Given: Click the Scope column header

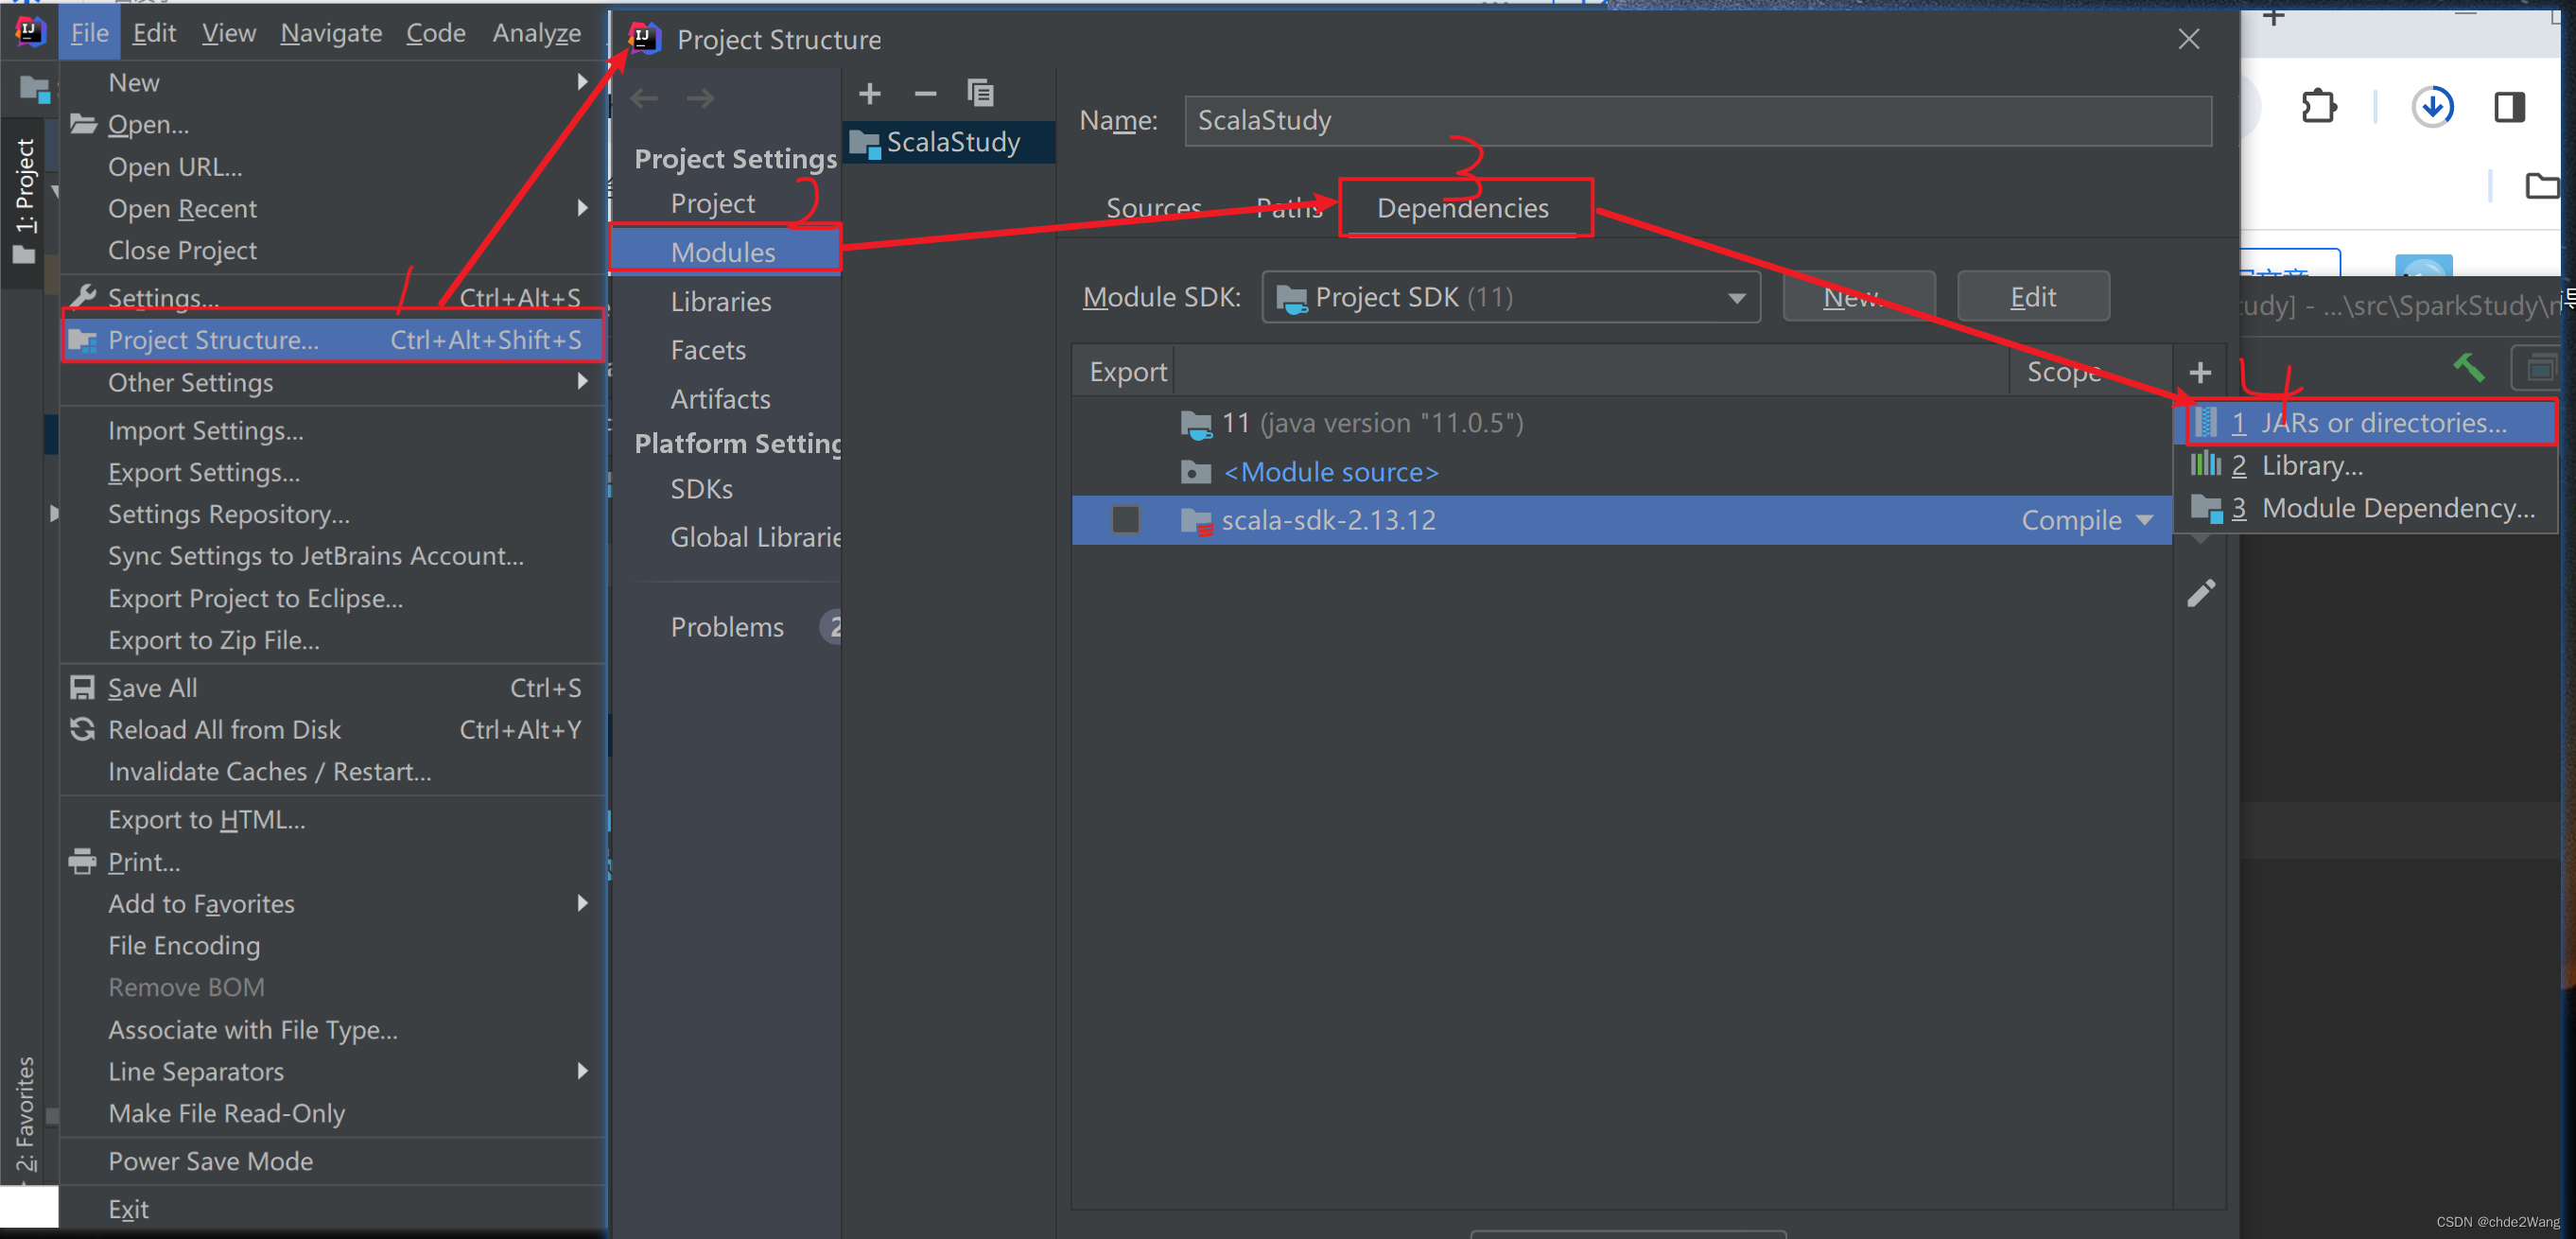Looking at the screenshot, I should tap(2089, 371).
